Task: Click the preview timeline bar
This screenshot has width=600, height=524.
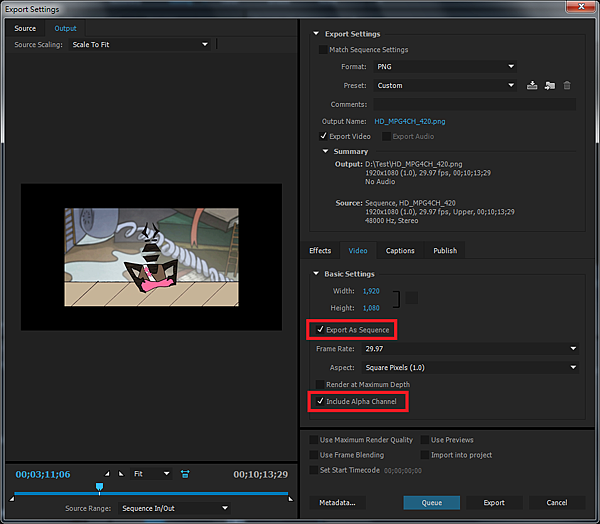Action: pos(151,494)
